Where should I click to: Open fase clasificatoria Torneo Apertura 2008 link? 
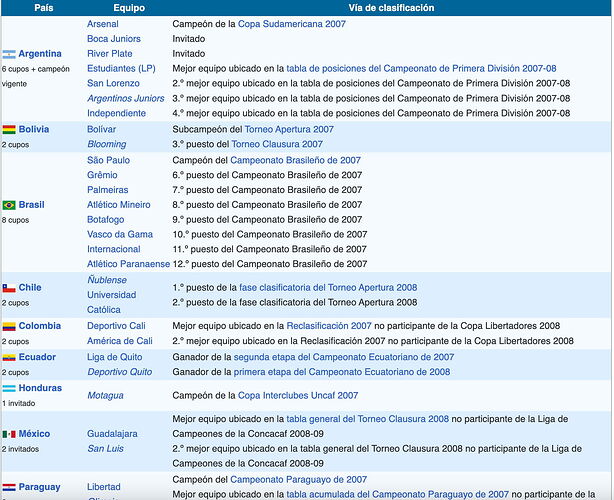click(328, 287)
